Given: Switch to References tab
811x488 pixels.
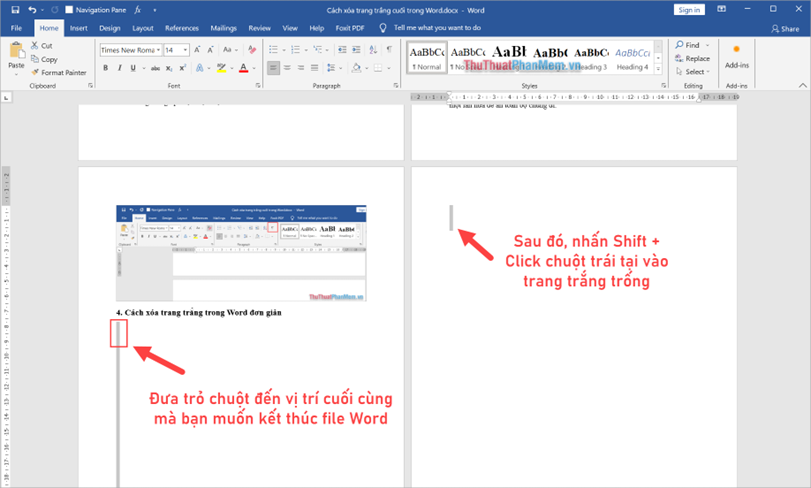Looking at the screenshot, I should pos(182,28).
